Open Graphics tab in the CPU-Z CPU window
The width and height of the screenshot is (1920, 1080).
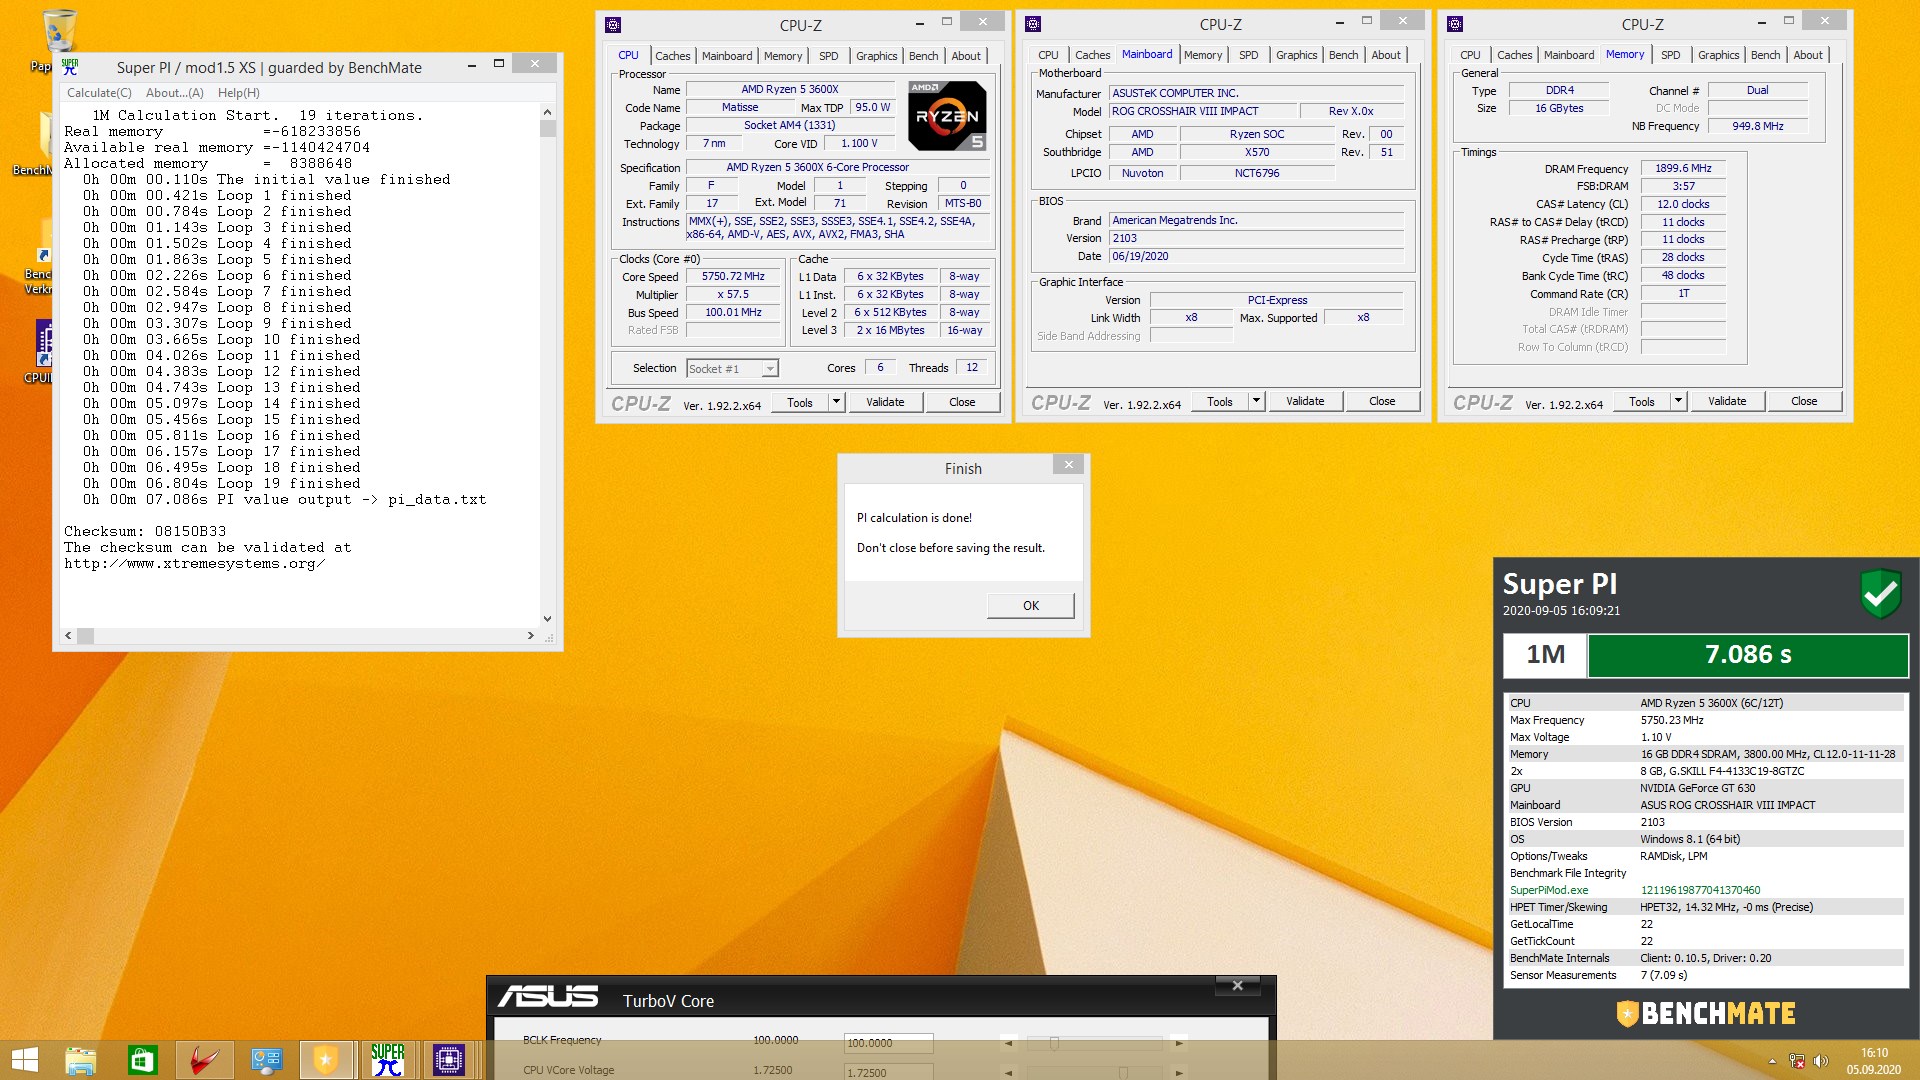(x=876, y=56)
